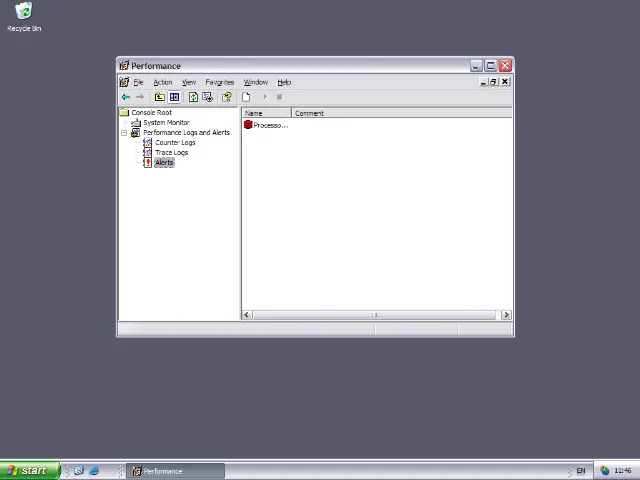The height and width of the screenshot is (480, 640).
Task: Click the Up One Level folder icon
Action: pos(159,97)
